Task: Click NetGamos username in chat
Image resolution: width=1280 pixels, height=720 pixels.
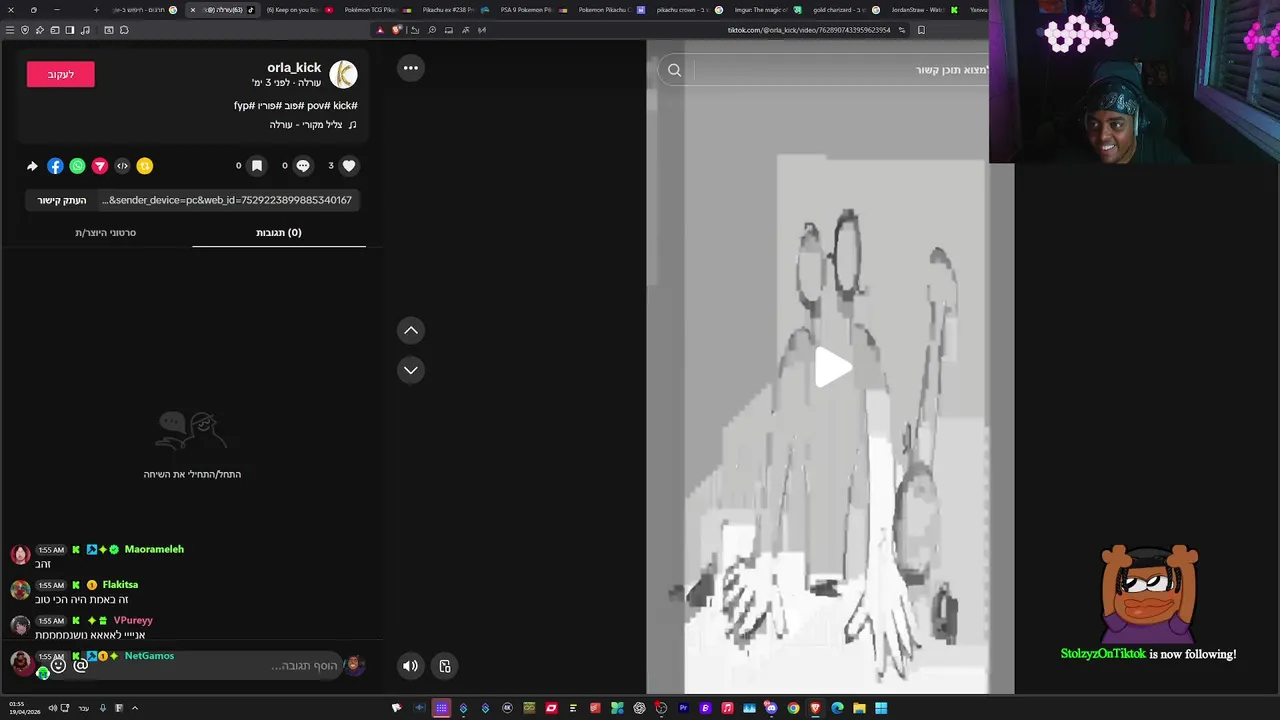Action: coord(149,656)
